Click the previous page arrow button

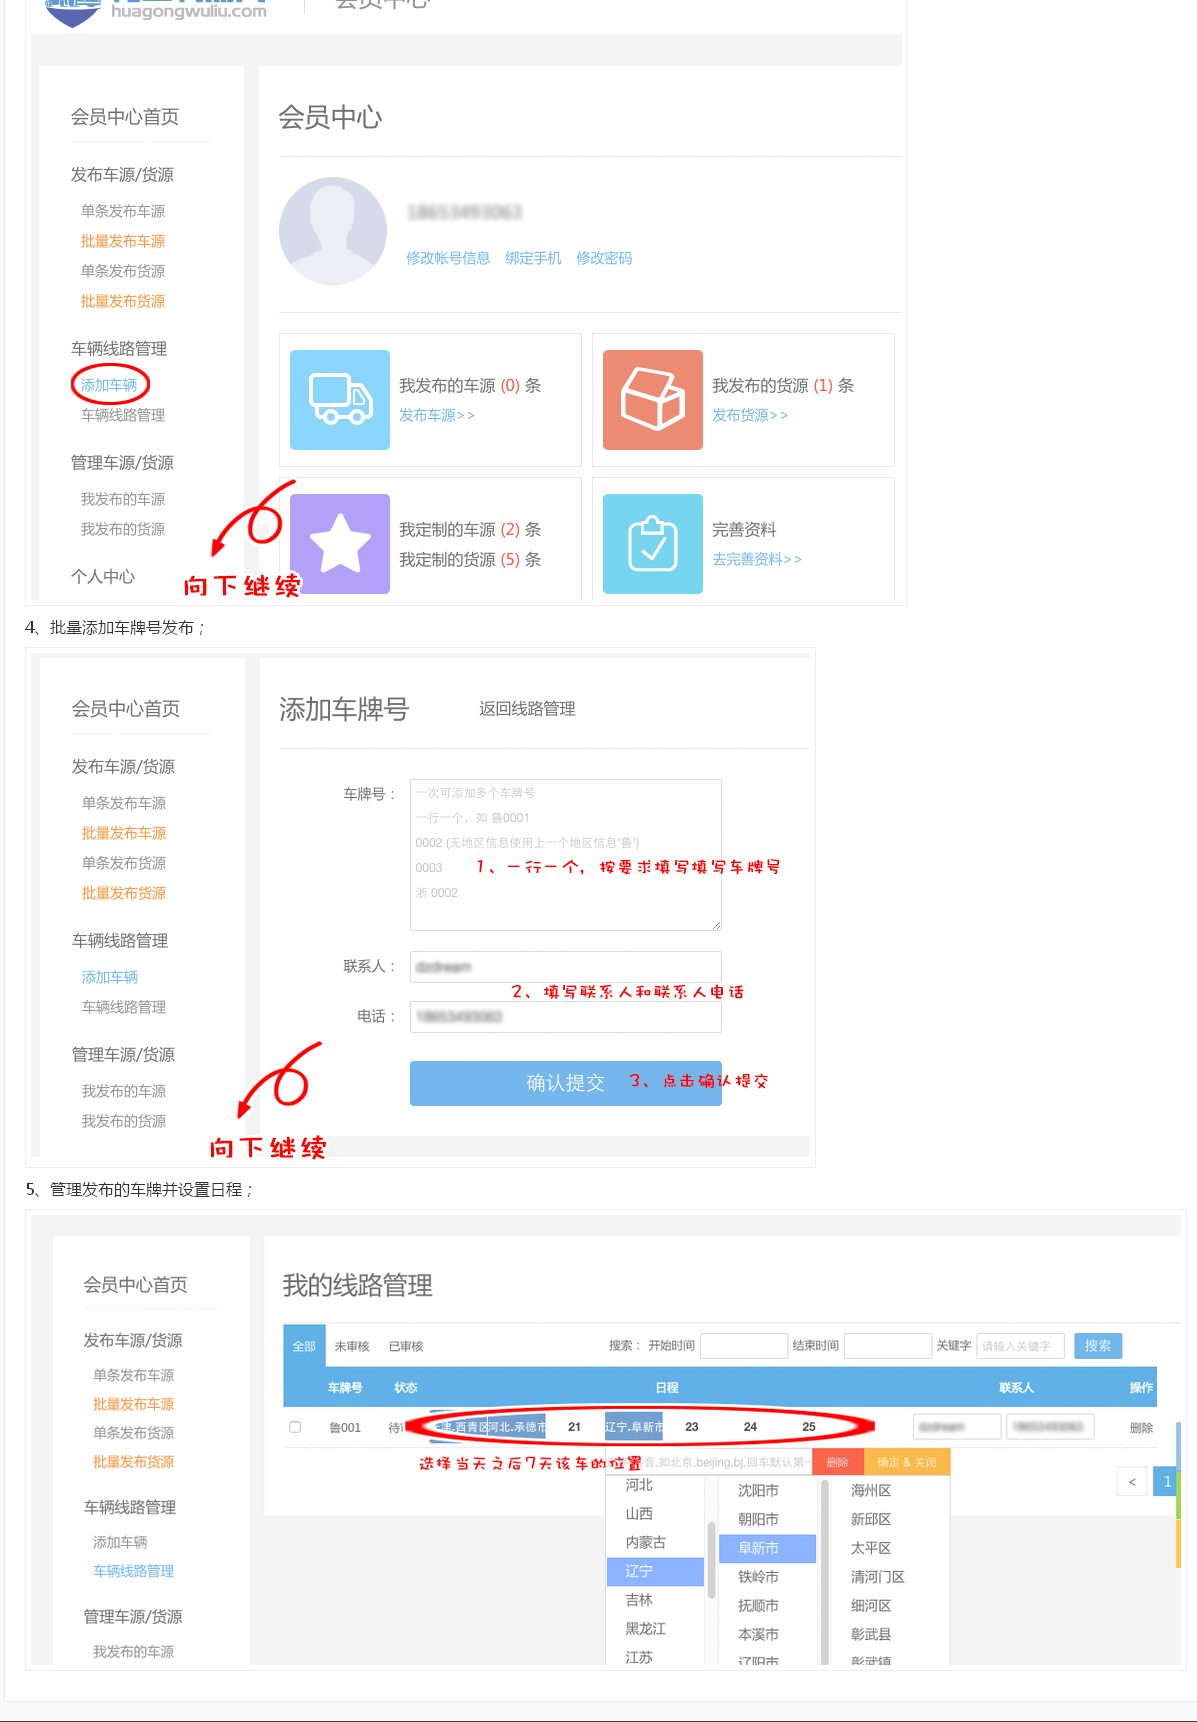tap(1132, 1482)
